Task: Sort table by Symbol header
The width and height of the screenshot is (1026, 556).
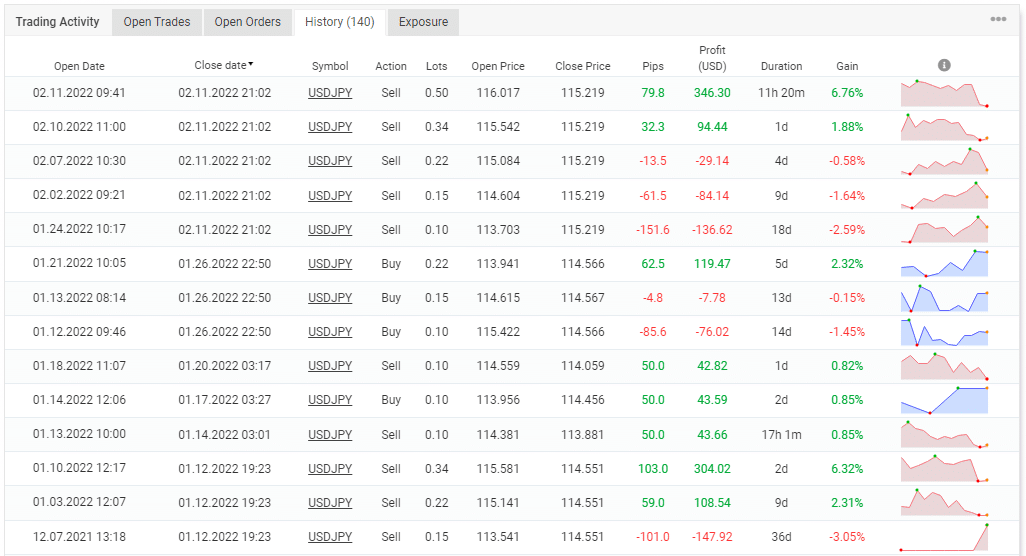Action: [330, 66]
